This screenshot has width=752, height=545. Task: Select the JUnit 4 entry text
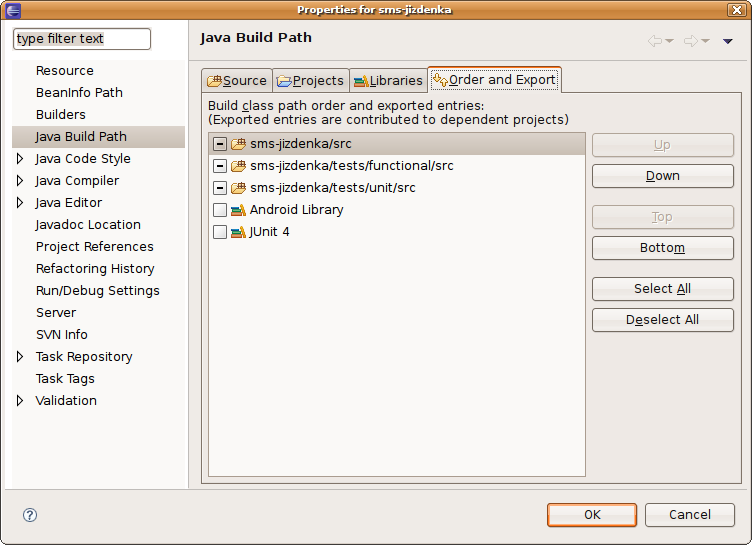[269, 232]
